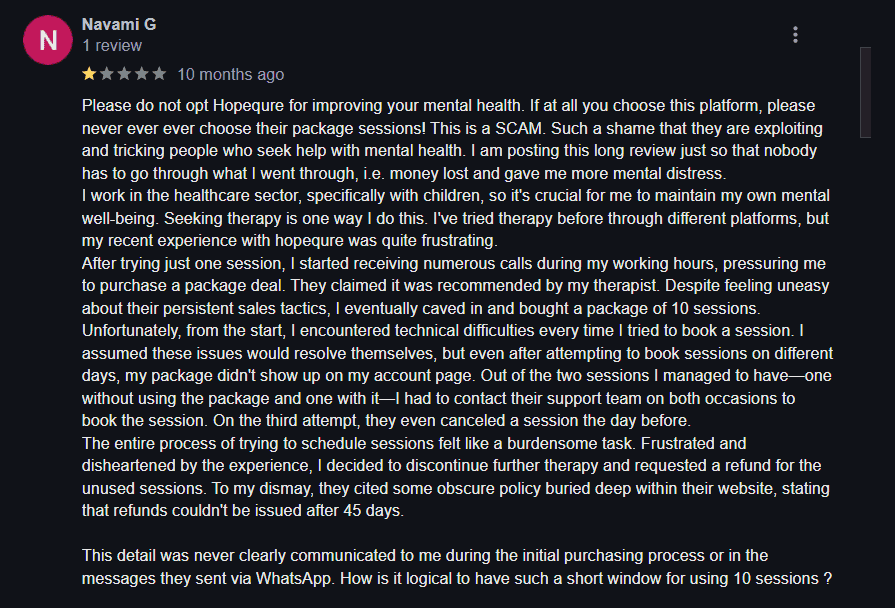
Task: Click "Hopequre" in the first review line
Action: click(250, 106)
